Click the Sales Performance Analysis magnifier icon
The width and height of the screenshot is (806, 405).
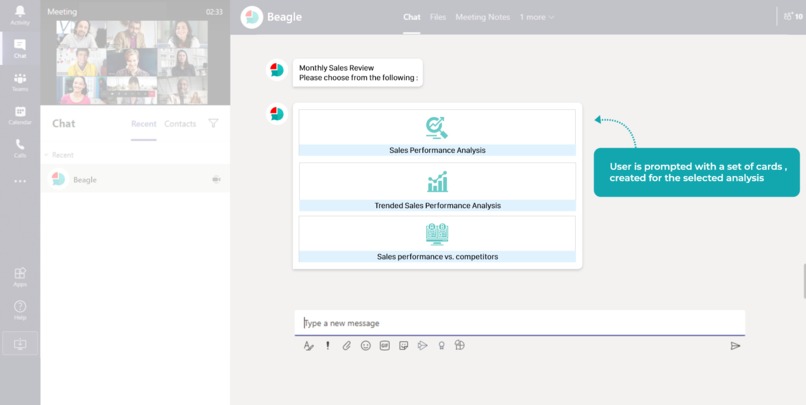coord(437,128)
